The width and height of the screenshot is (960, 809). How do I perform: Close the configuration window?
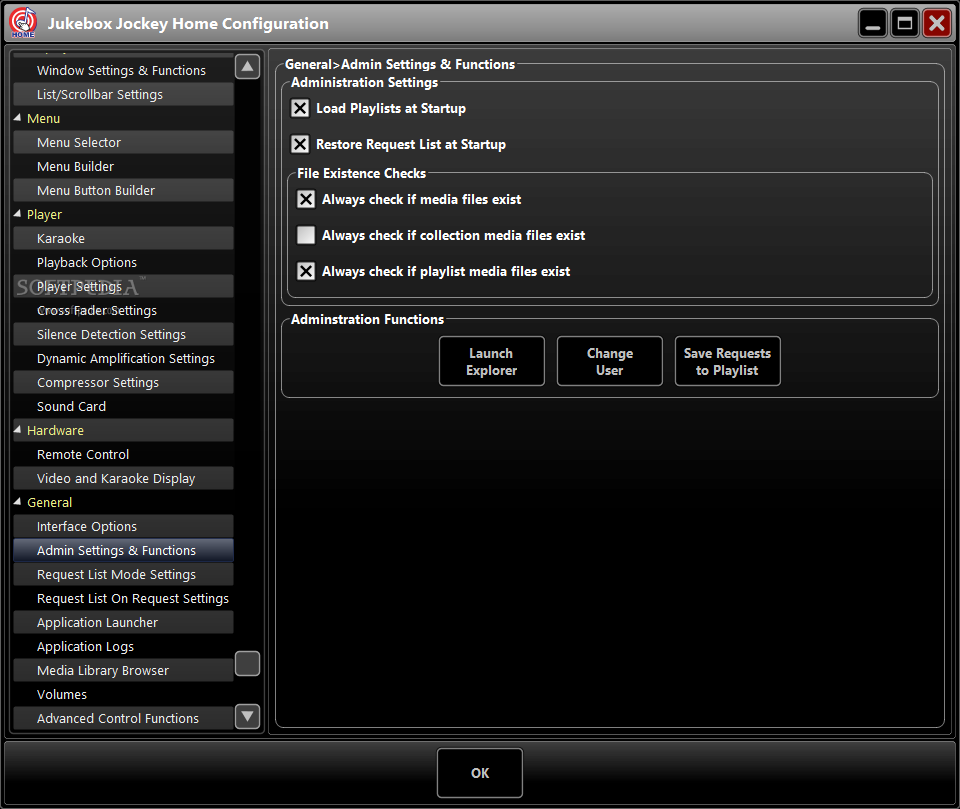coord(936,23)
